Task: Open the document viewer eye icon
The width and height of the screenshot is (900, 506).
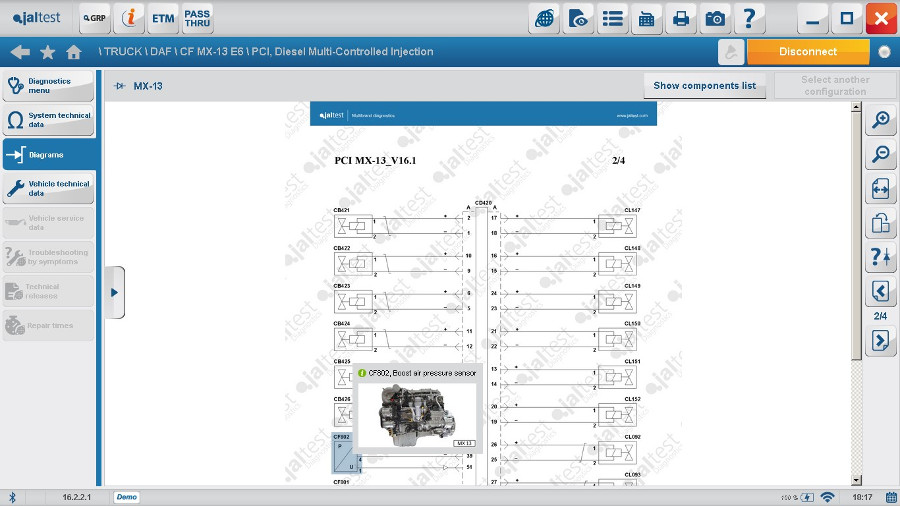Action: pos(578,18)
